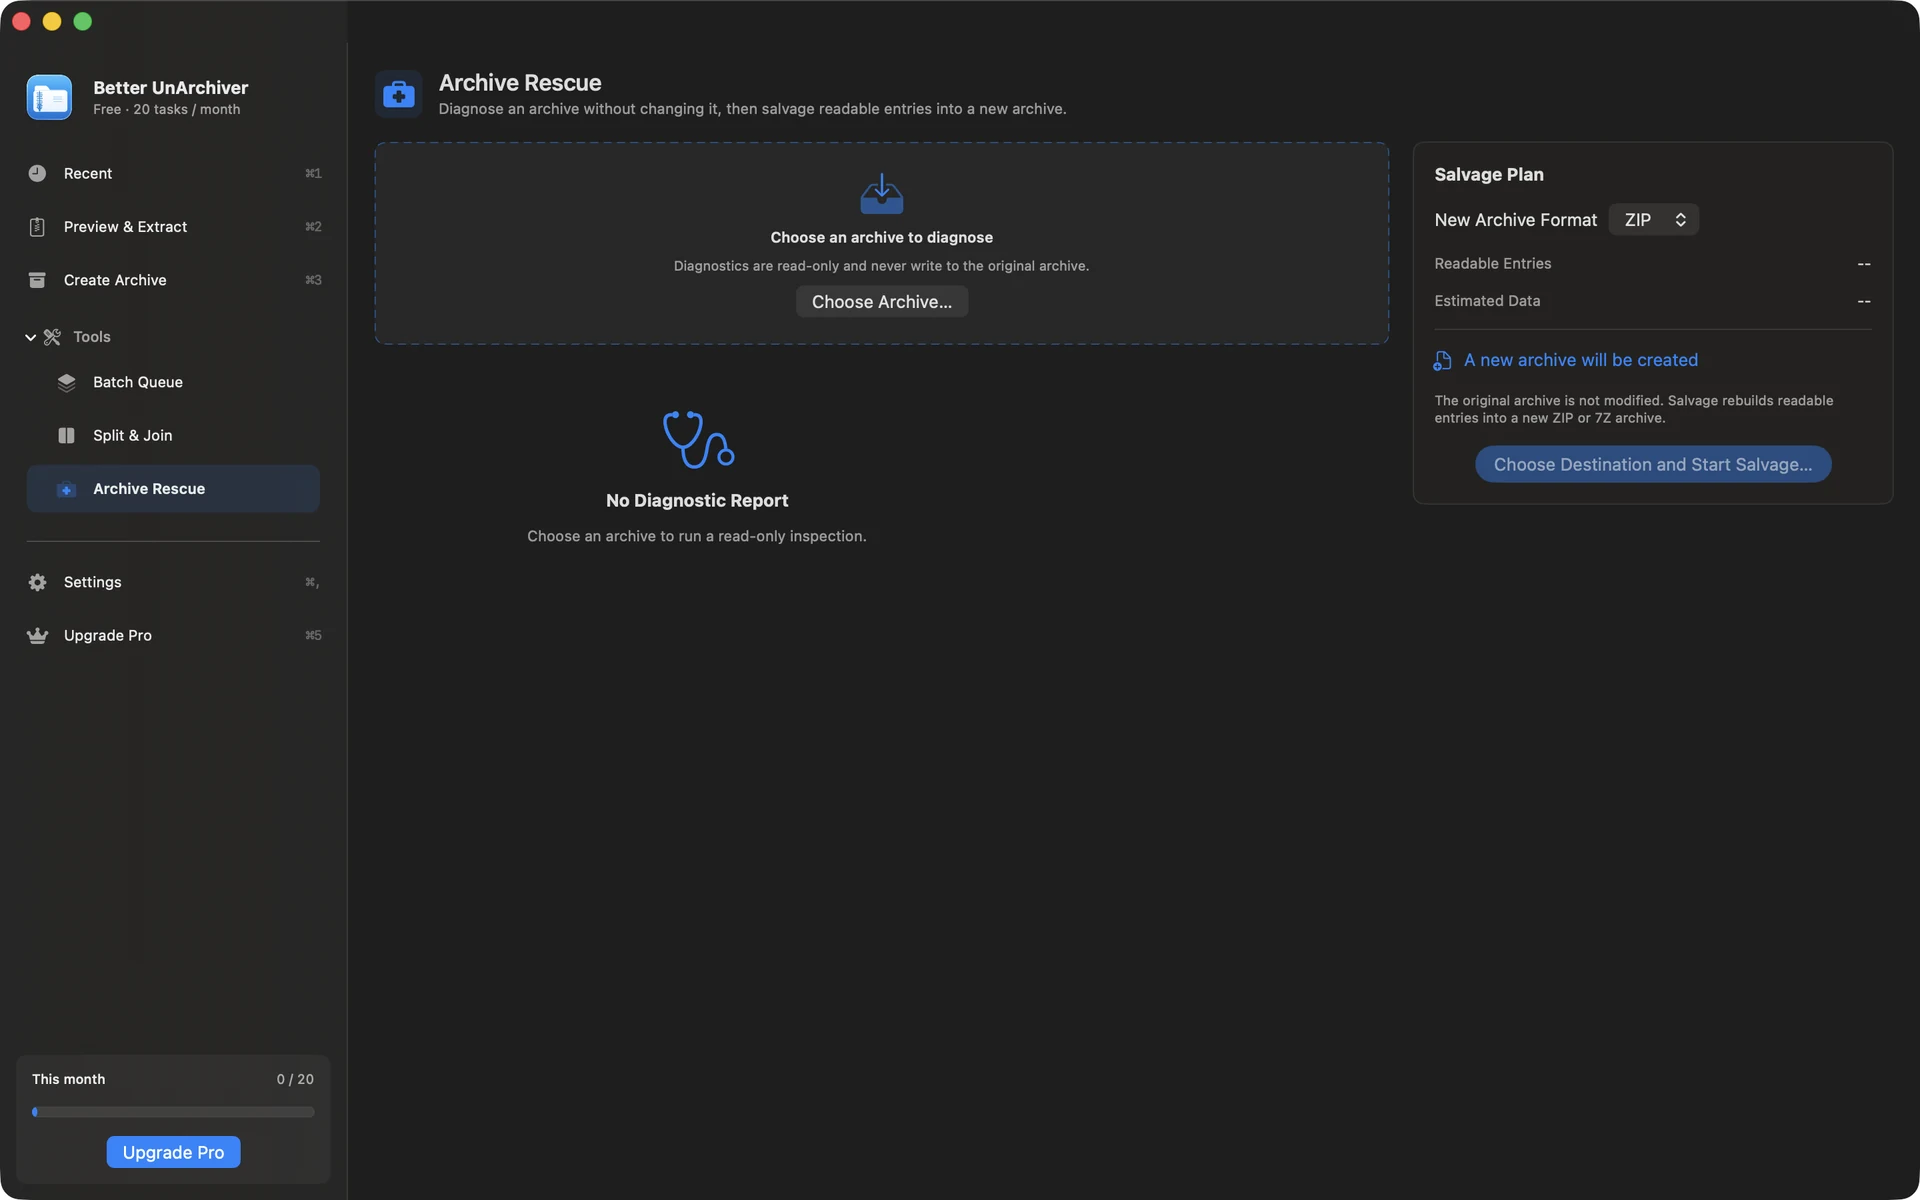This screenshot has width=1920, height=1200.
Task: Open the Recent section
Action: [x=173, y=173]
